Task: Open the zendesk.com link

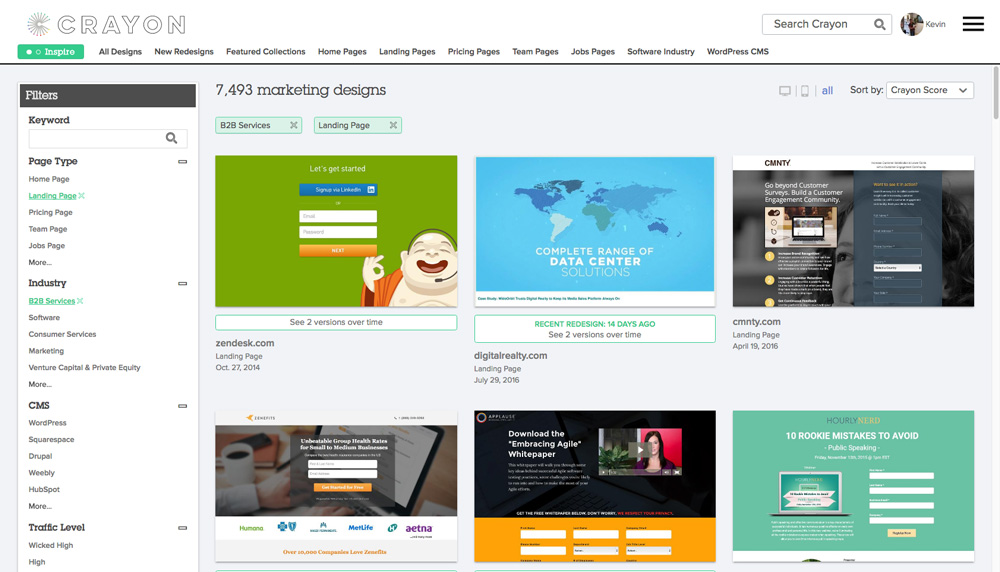Action: [245, 343]
